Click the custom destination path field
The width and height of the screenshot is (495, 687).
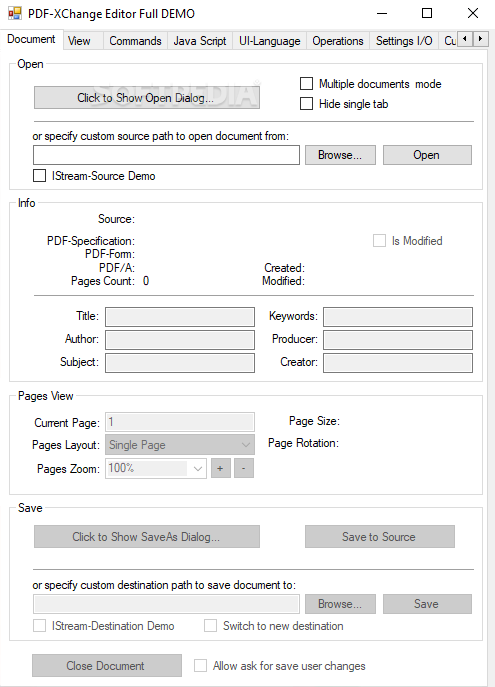click(x=166, y=604)
